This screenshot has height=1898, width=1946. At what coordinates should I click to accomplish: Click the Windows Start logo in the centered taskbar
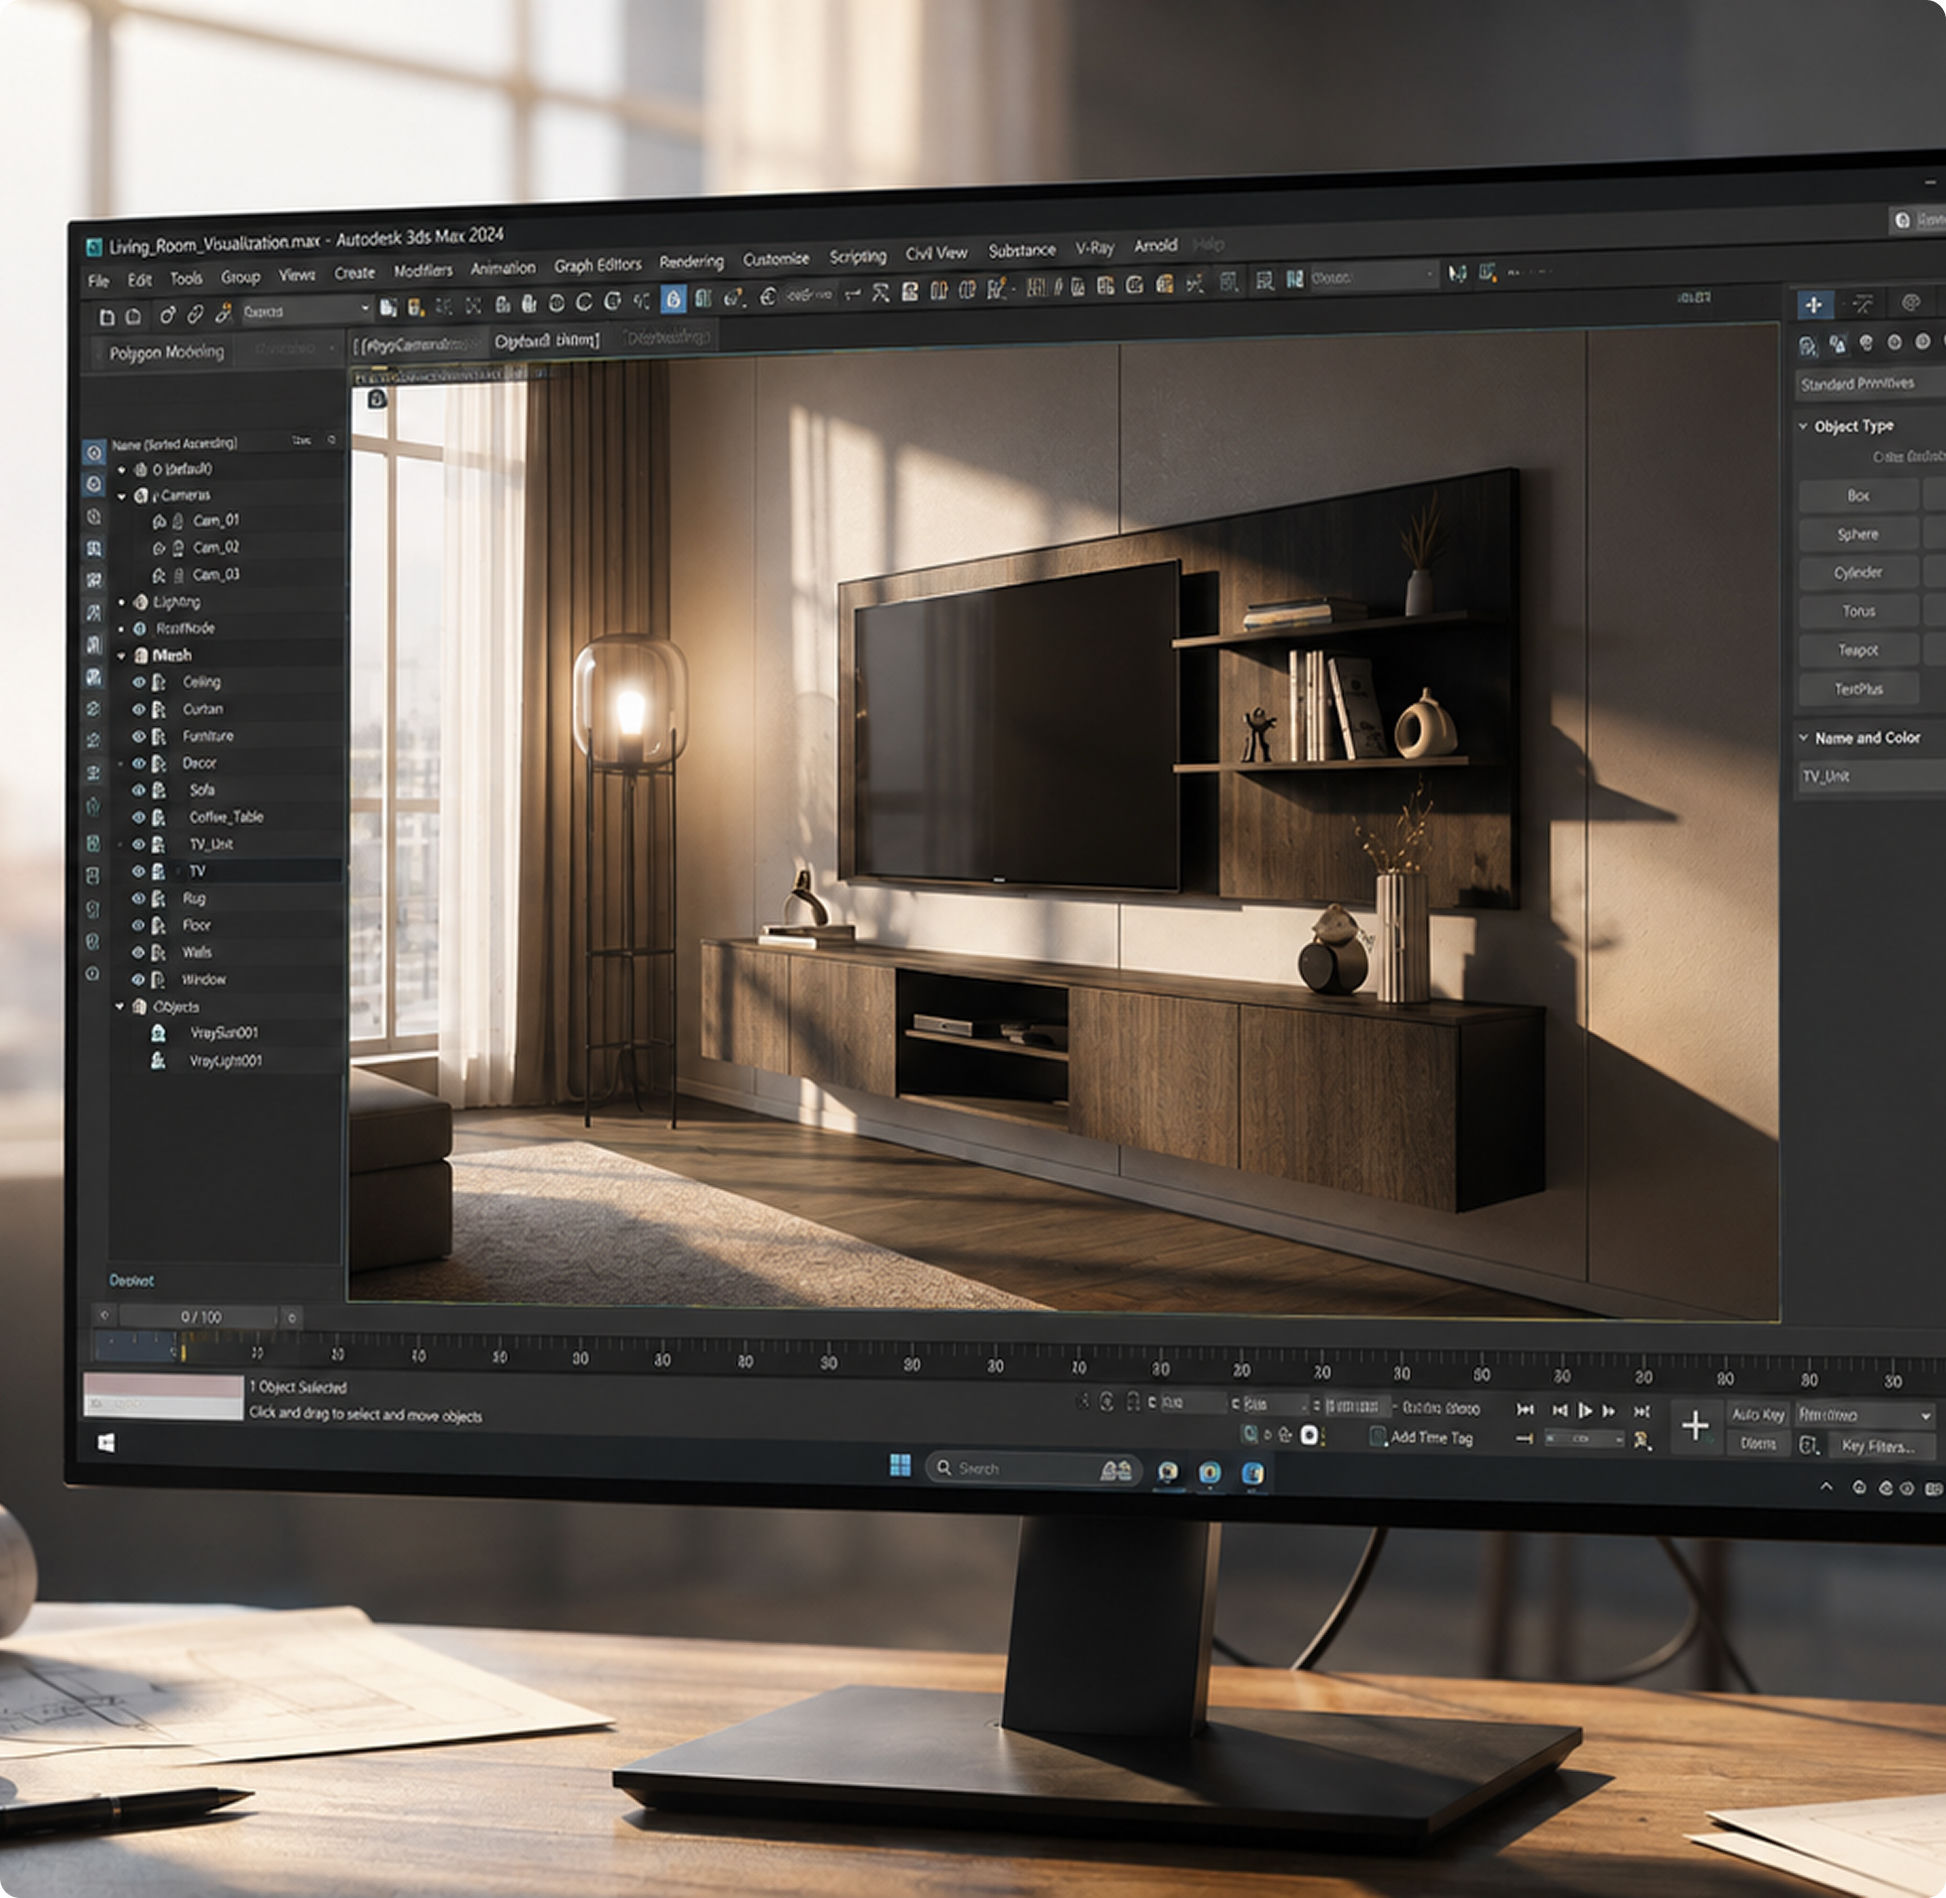pos(900,1466)
